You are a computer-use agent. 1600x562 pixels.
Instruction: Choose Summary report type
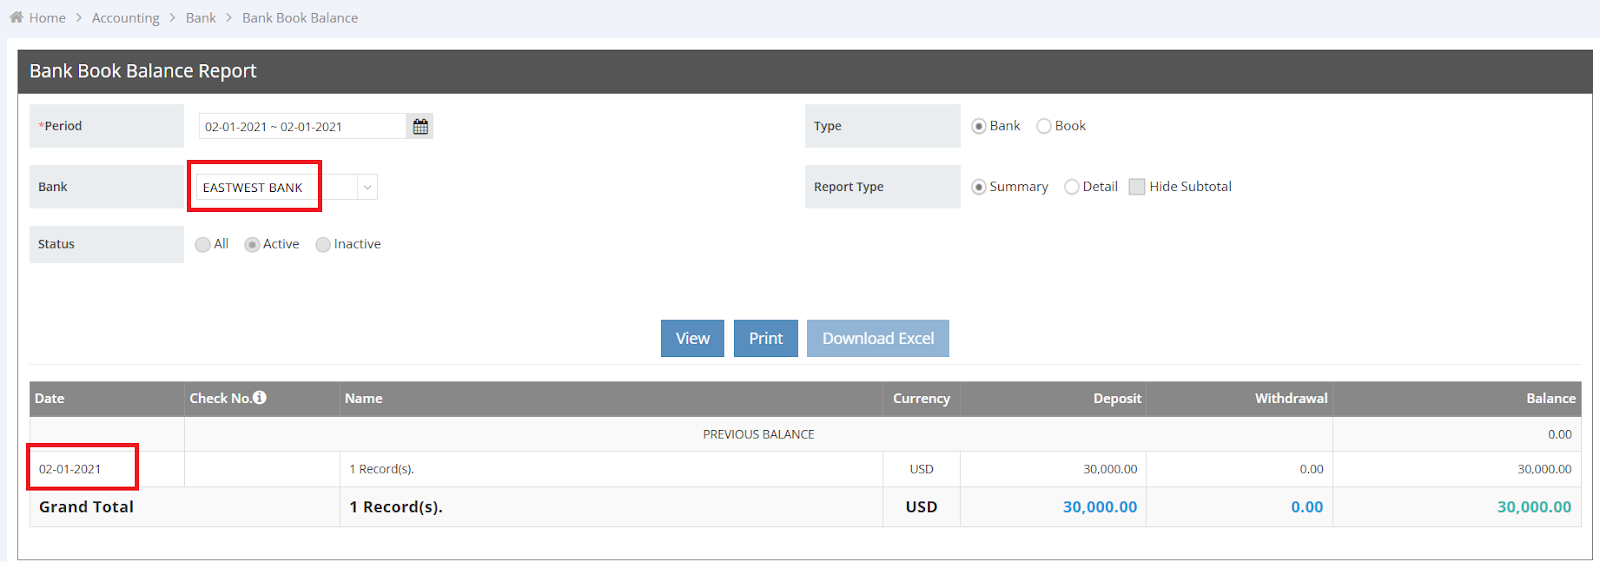(978, 187)
